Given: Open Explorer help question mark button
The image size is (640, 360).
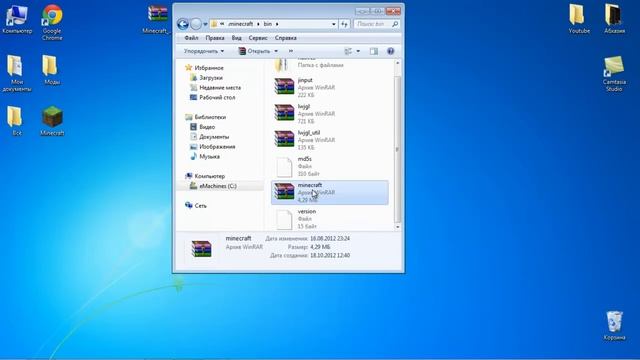Looking at the screenshot, I should click(390, 51).
